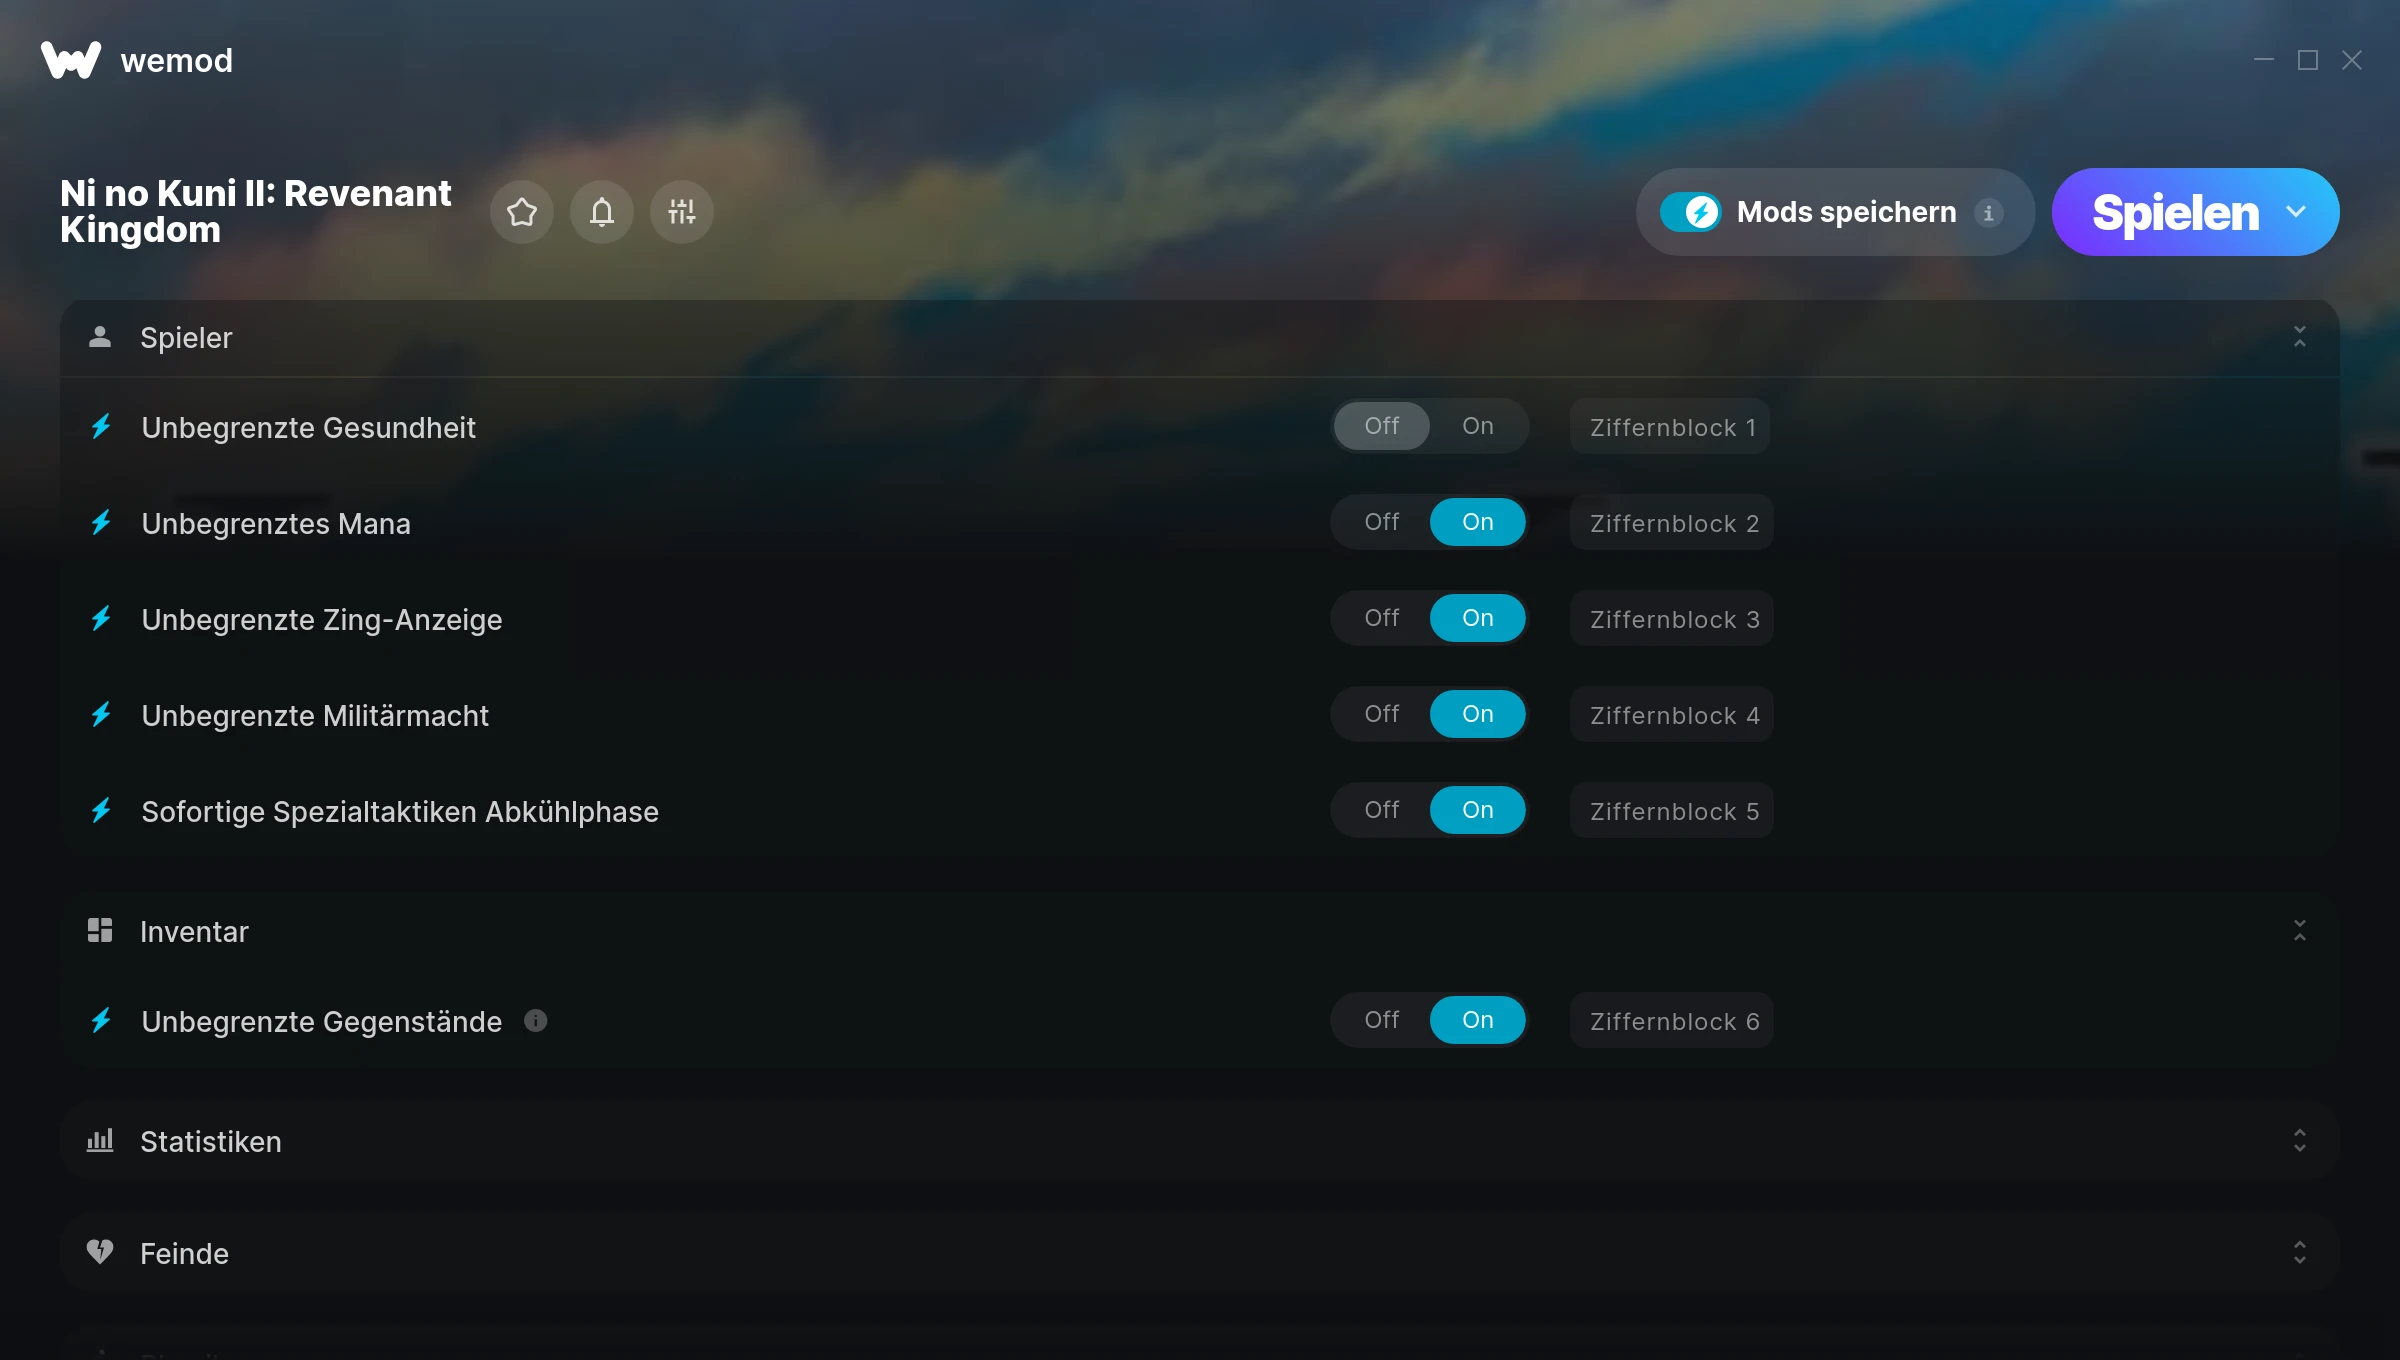2400x1360 pixels.
Task: Toggle the Mods speichern switch
Action: pyautogui.click(x=1691, y=212)
